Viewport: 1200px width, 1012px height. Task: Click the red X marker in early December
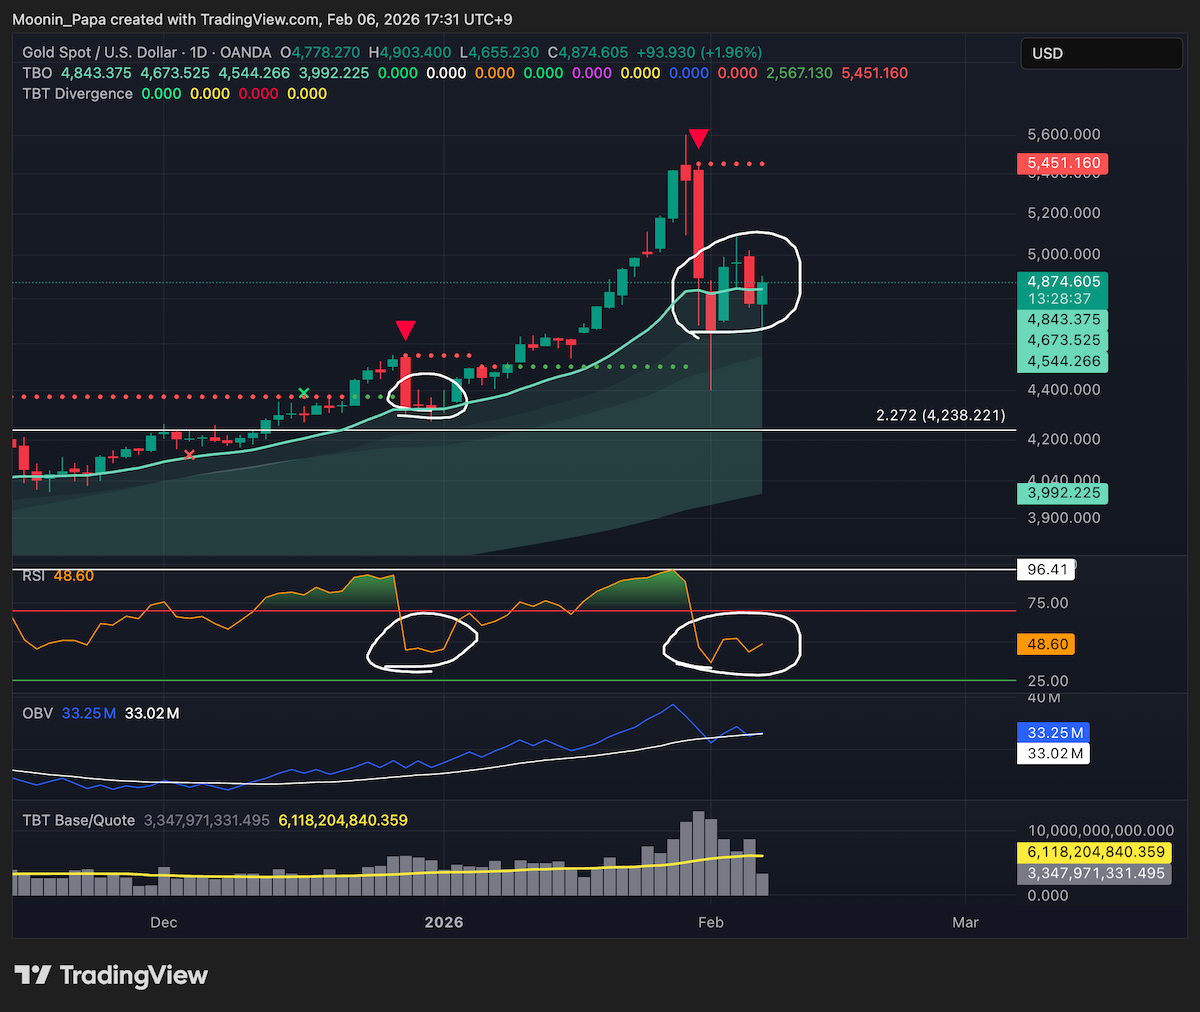click(189, 455)
